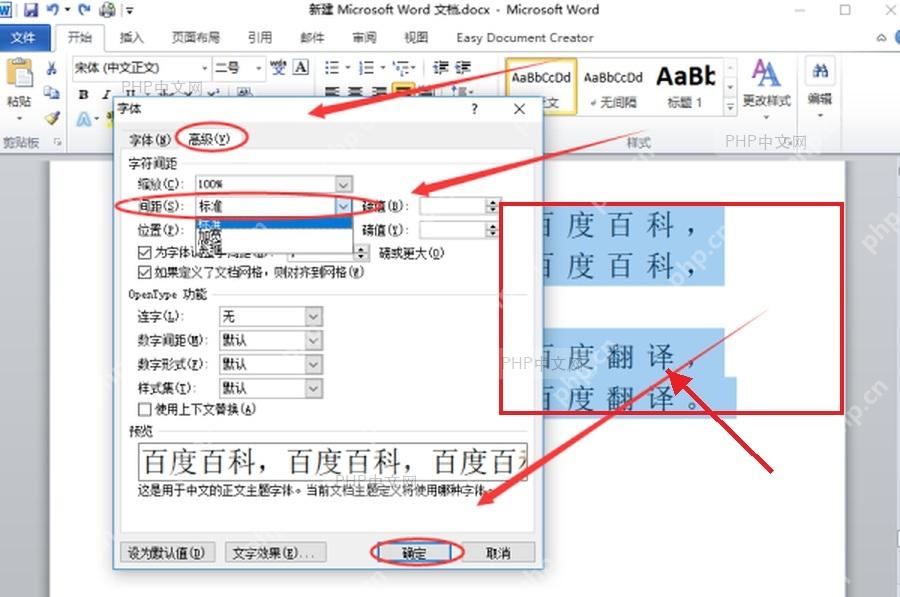
Task: Open the 数字形式 number forms dropdown
Action: click(x=313, y=365)
